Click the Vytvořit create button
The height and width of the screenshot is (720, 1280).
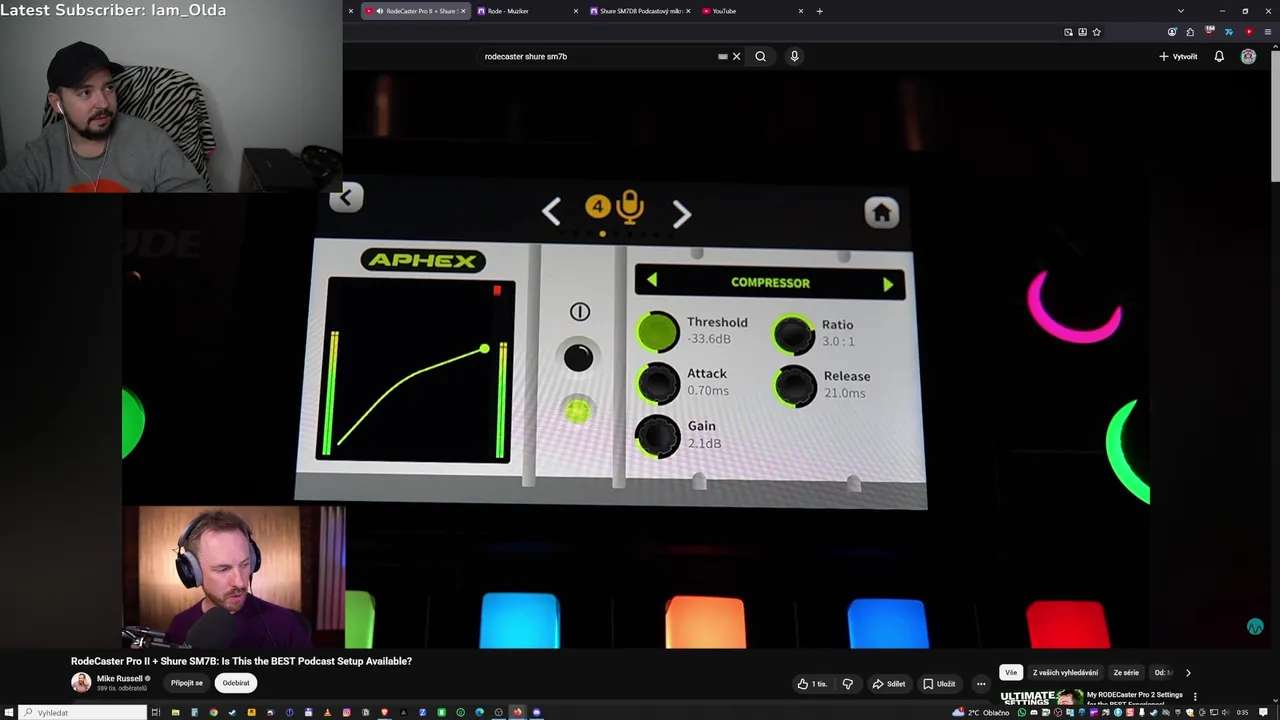tap(1178, 56)
